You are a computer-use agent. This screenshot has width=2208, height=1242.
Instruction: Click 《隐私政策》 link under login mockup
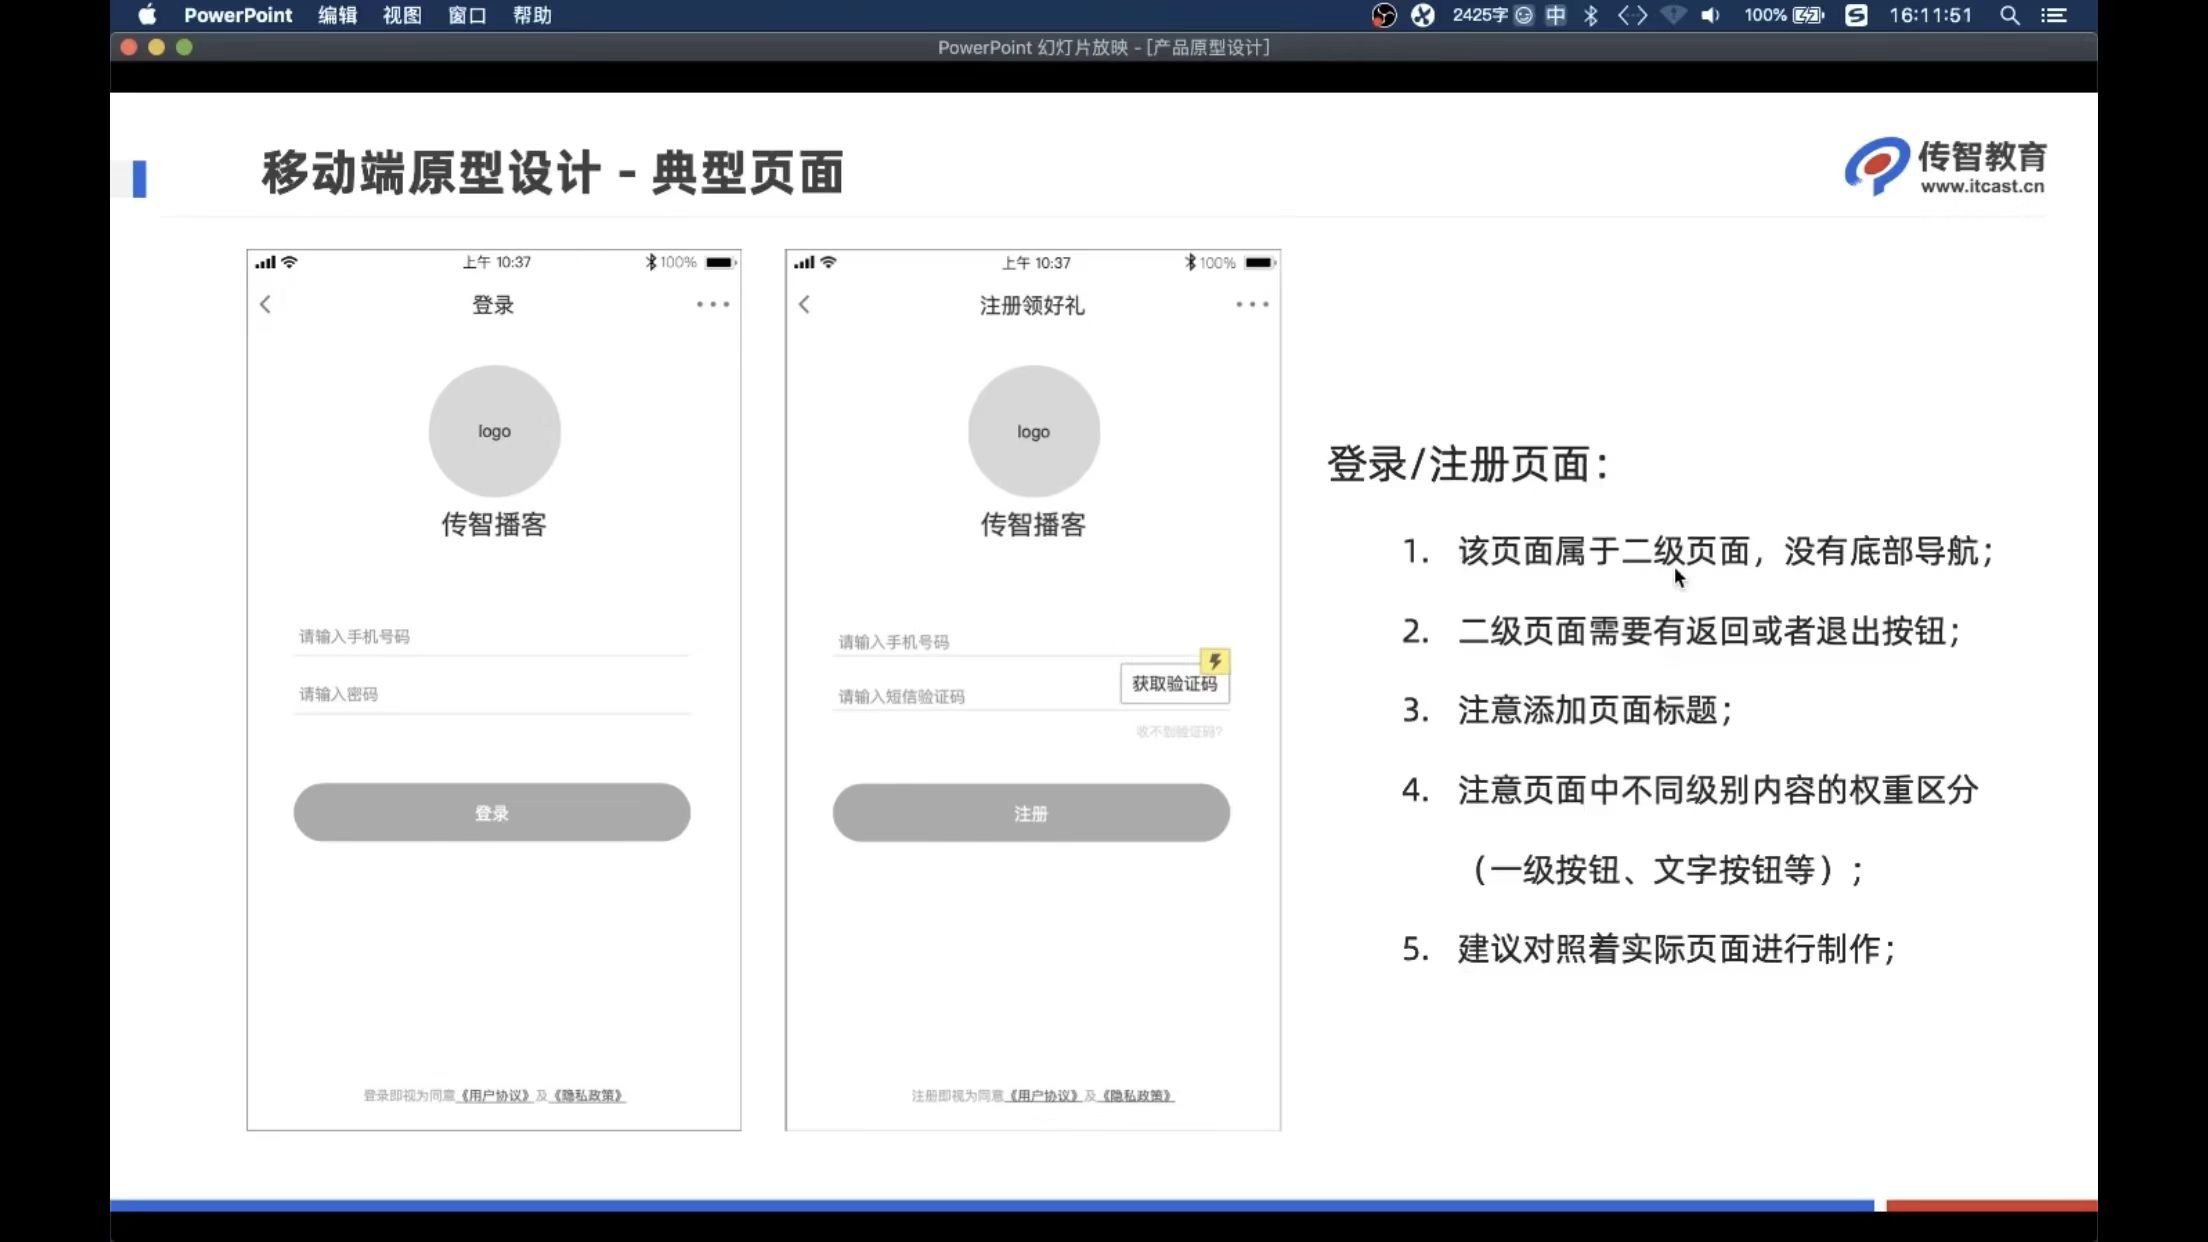[588, 1096]
